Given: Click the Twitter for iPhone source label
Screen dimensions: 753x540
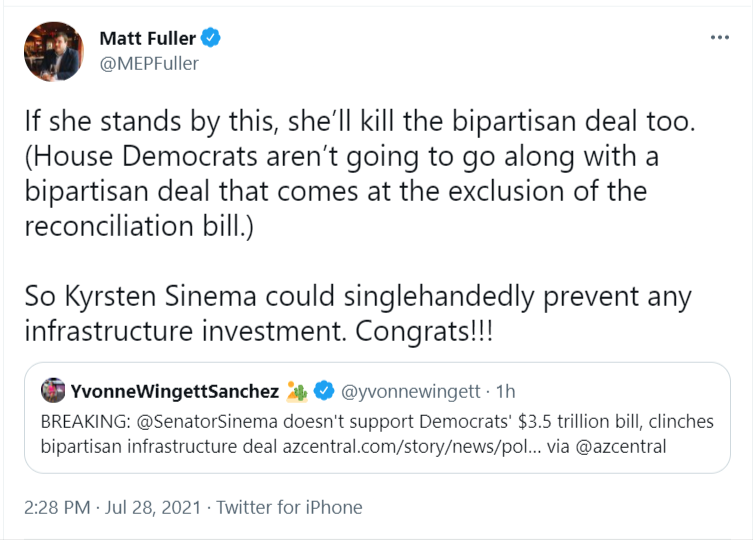Looking at the screenshot, I should tap(289, 507).
